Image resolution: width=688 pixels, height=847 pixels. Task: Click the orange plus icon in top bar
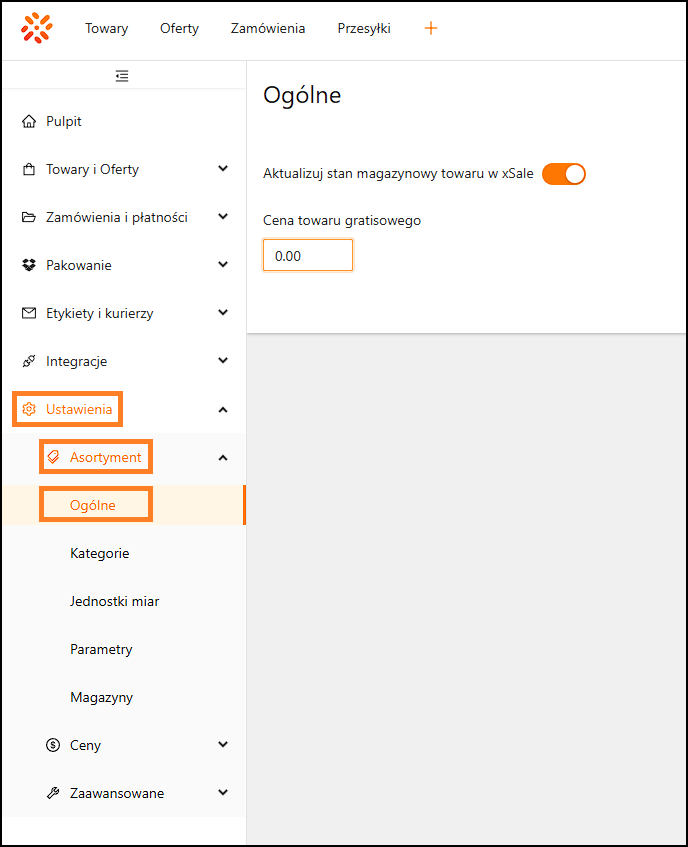[x=431, y=28]
